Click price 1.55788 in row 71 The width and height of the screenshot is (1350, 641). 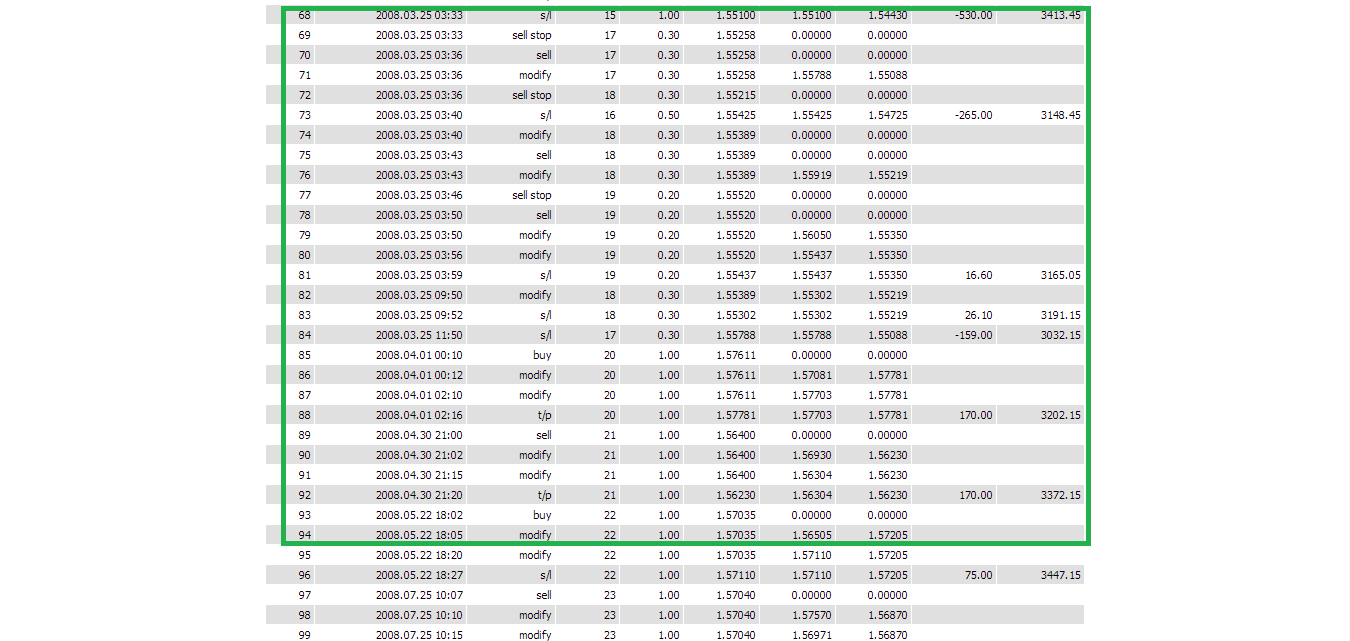click(811, 75)
